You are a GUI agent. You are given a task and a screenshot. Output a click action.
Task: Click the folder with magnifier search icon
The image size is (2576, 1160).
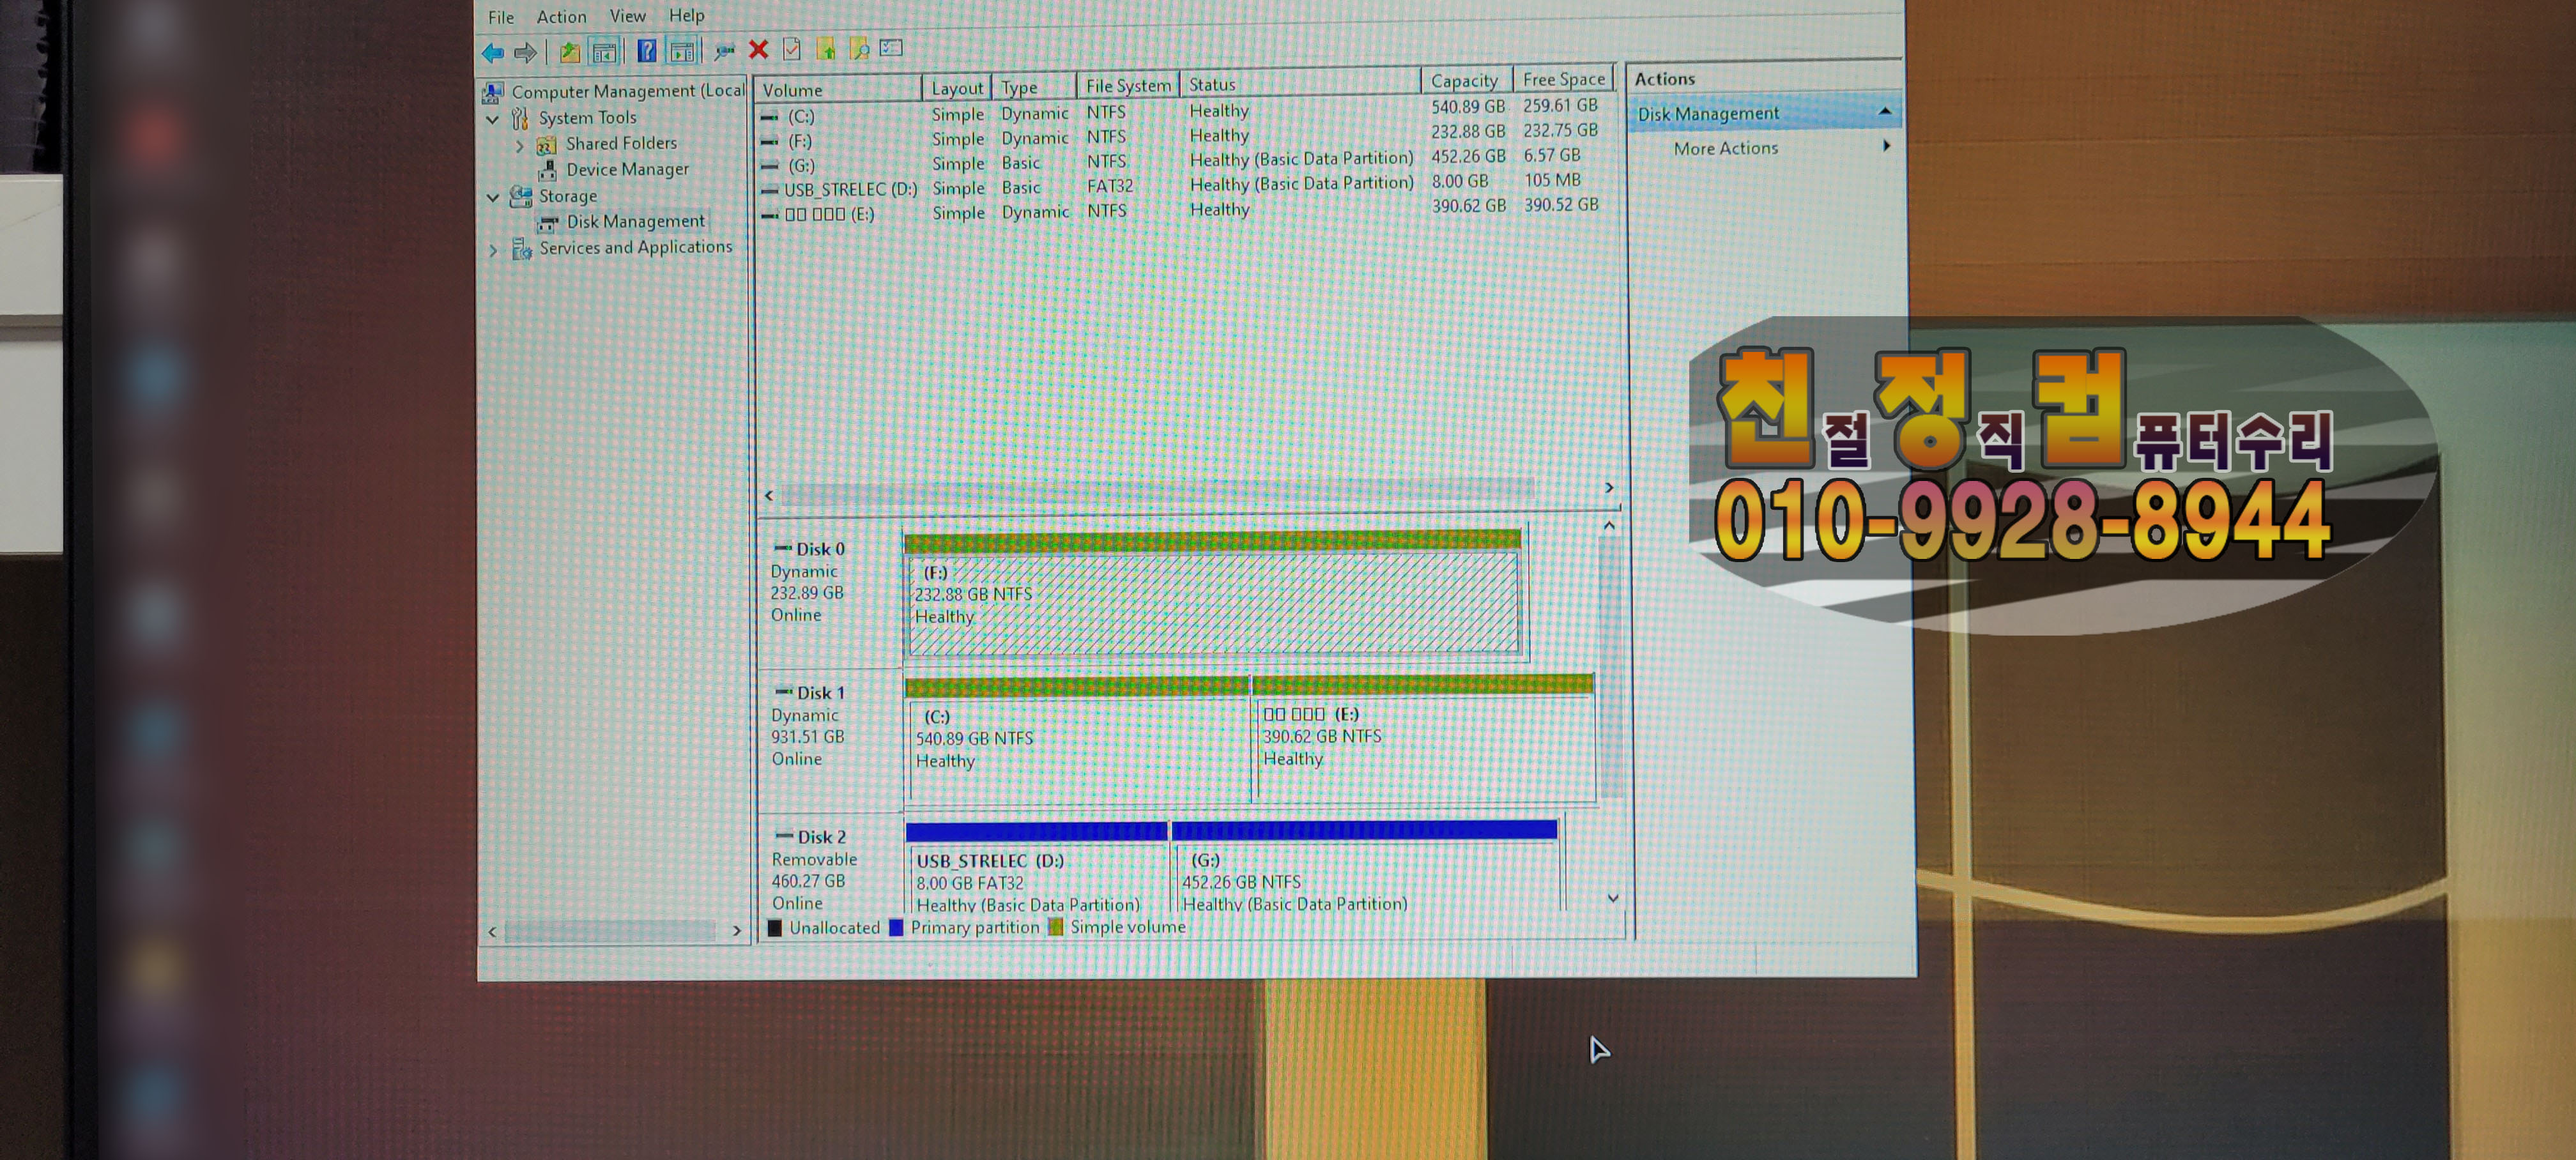[858, 48]
